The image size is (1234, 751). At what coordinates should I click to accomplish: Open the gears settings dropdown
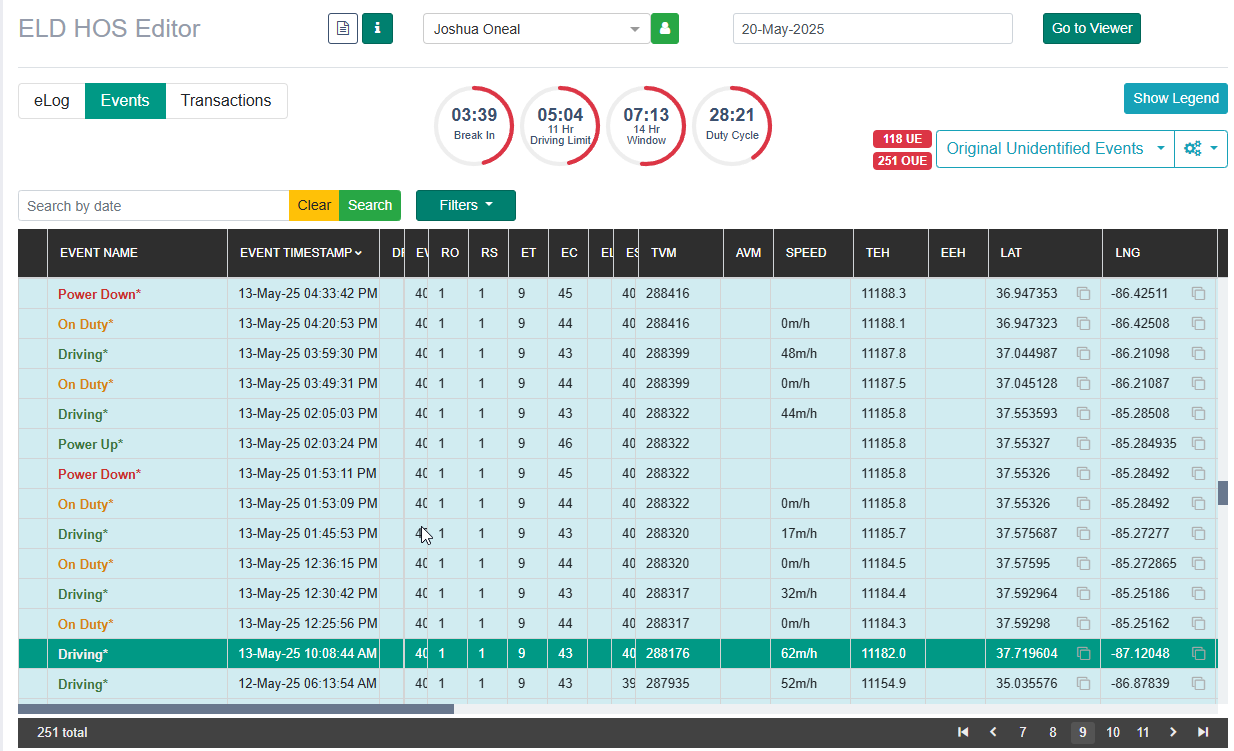(1201, 148)
